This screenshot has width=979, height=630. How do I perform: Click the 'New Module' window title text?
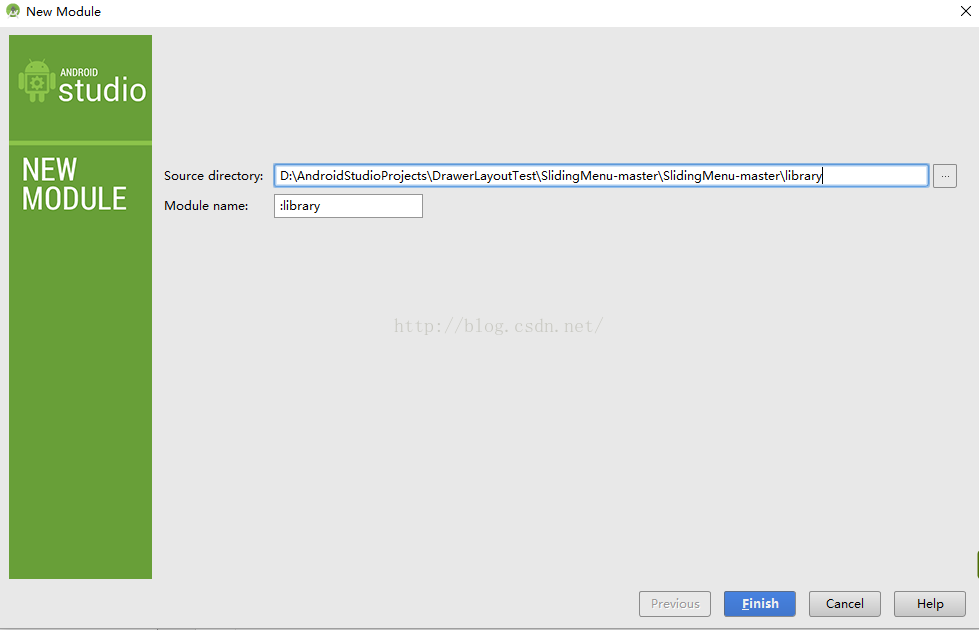63,12
